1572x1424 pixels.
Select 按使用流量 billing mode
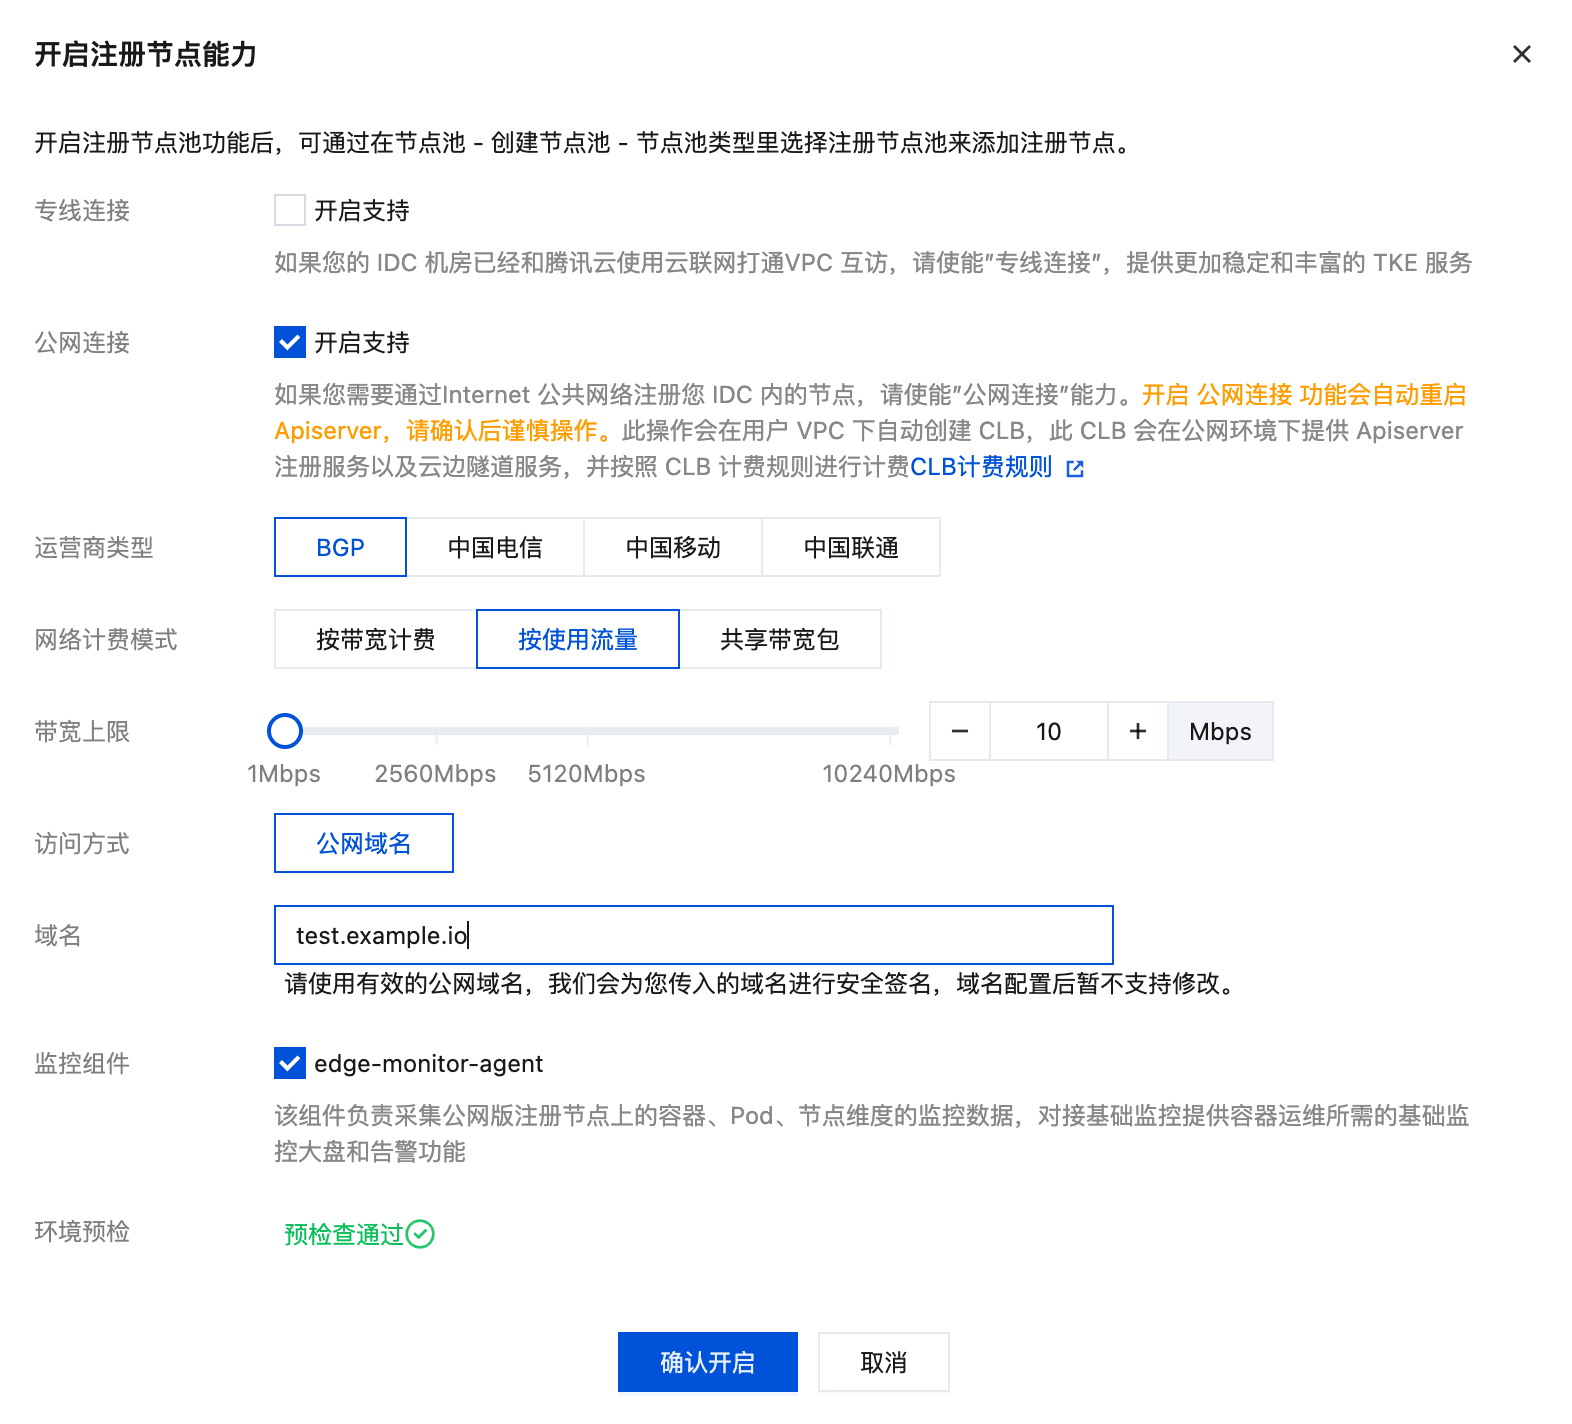tap(578, 639)
